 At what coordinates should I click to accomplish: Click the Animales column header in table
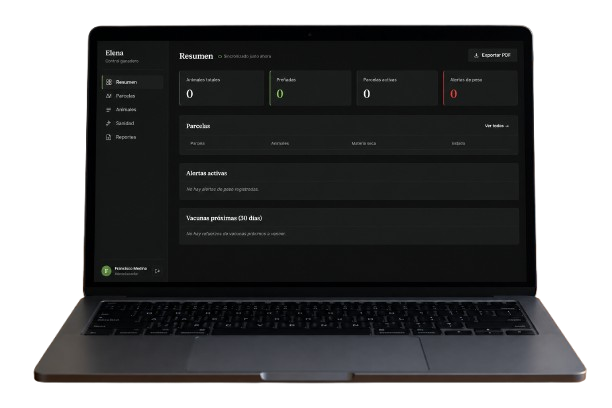(280, 143)
